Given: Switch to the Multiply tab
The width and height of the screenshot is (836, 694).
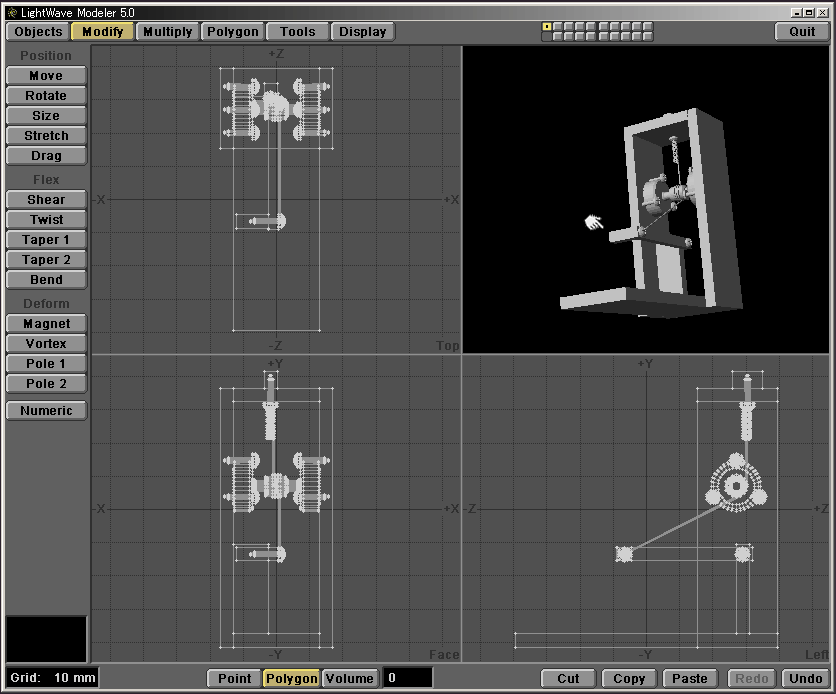Looking at the screenshot, I should pyautogui.click(x=168, y=32).
